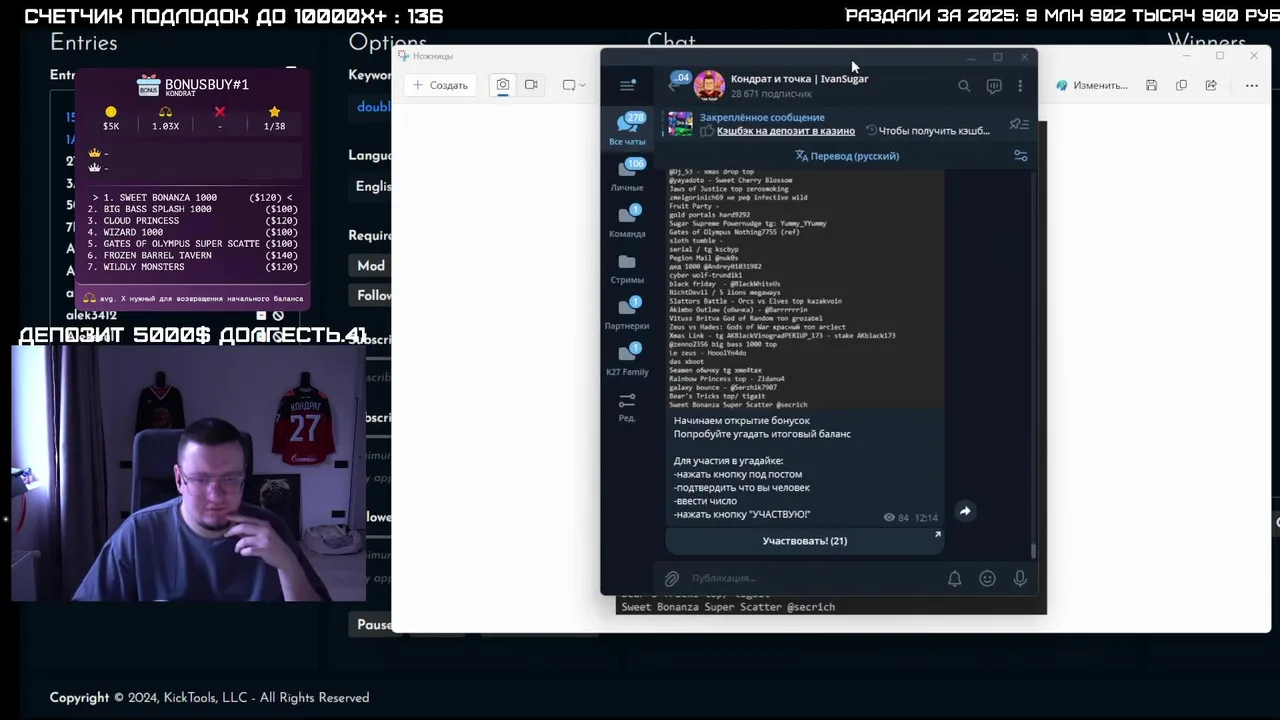Attach a file with paperclip icon
The image size is (1280, 720).
[x=672, y=578]
